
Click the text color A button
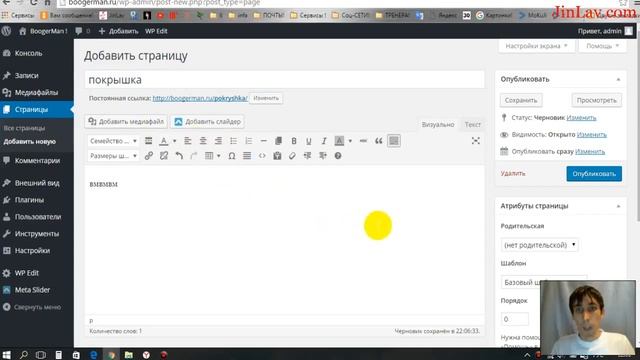(x=163, y=141)
